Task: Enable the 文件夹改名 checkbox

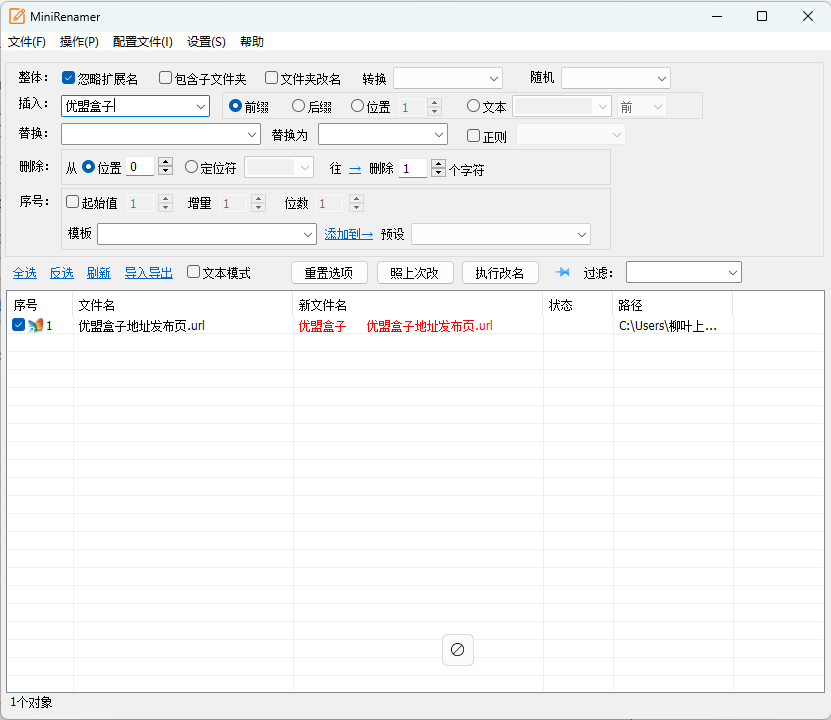Action: coord(271,78)
